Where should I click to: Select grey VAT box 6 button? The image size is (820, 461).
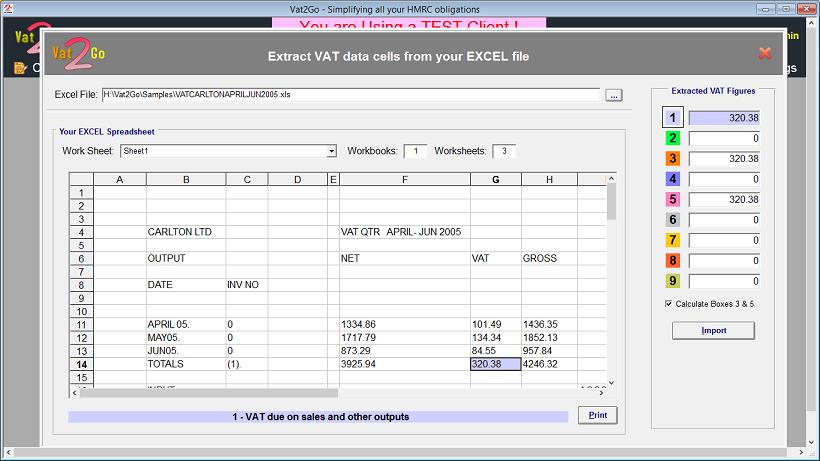pyautogui.click(x=673, y=220)
